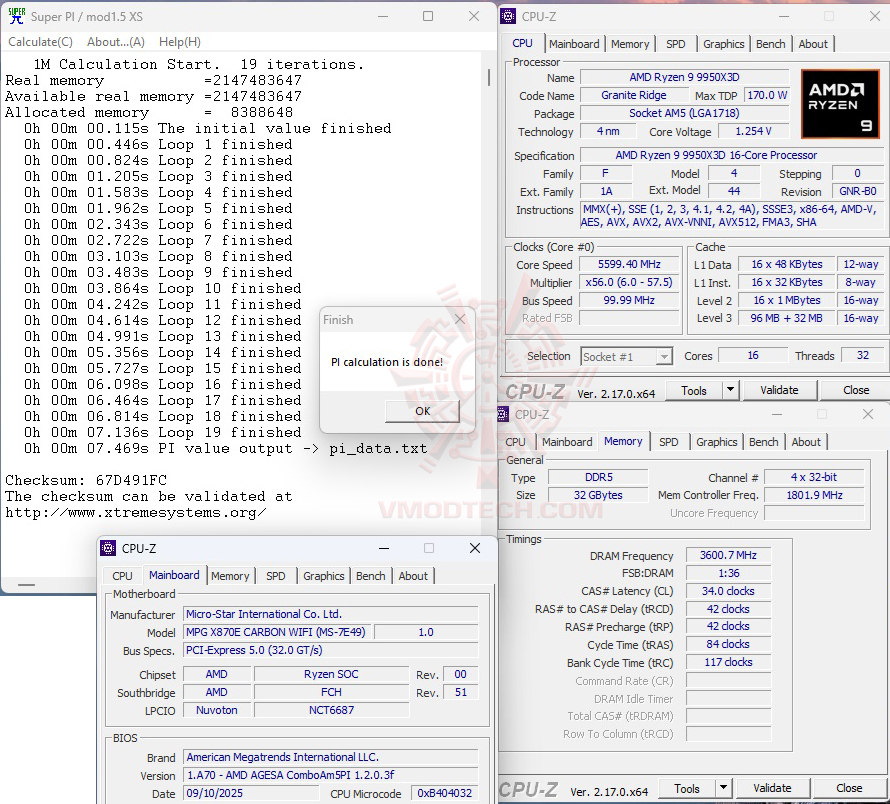
Task: Click Validate in top CPU-Z window
Action: tap(779, 390)
